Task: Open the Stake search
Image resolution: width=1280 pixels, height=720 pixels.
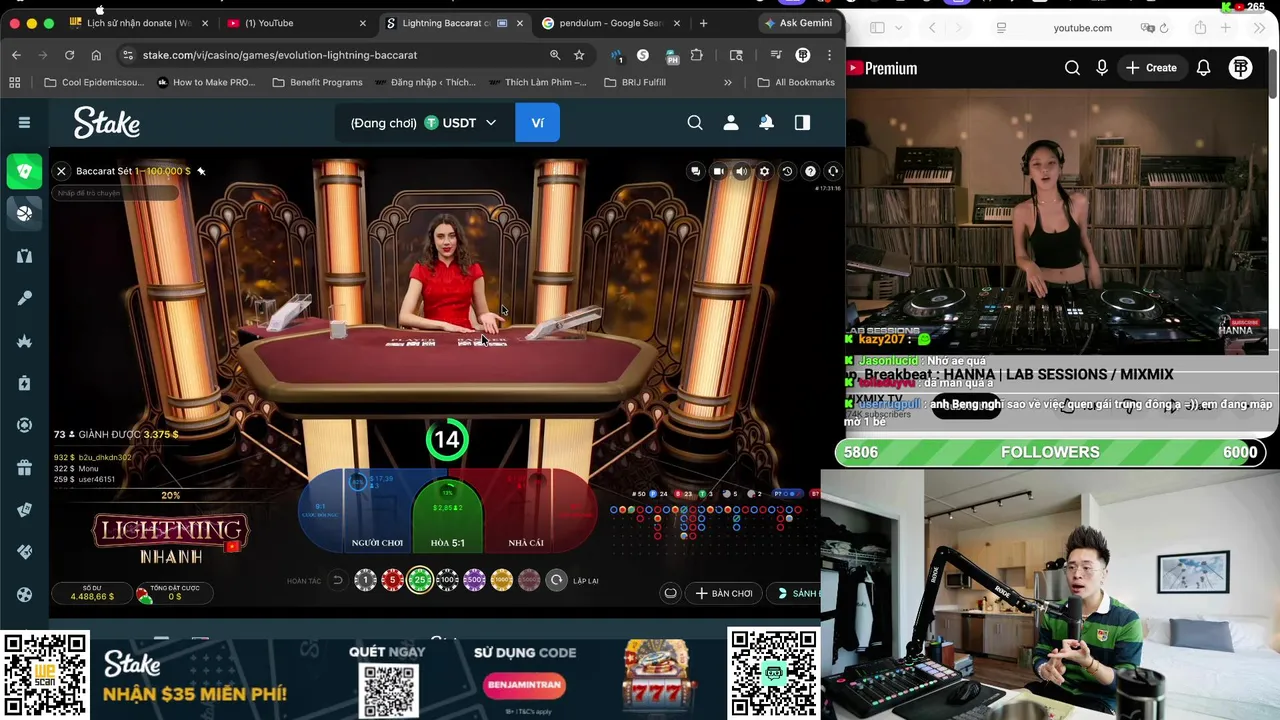Action: pyautogui.click(x=695, y=123)
